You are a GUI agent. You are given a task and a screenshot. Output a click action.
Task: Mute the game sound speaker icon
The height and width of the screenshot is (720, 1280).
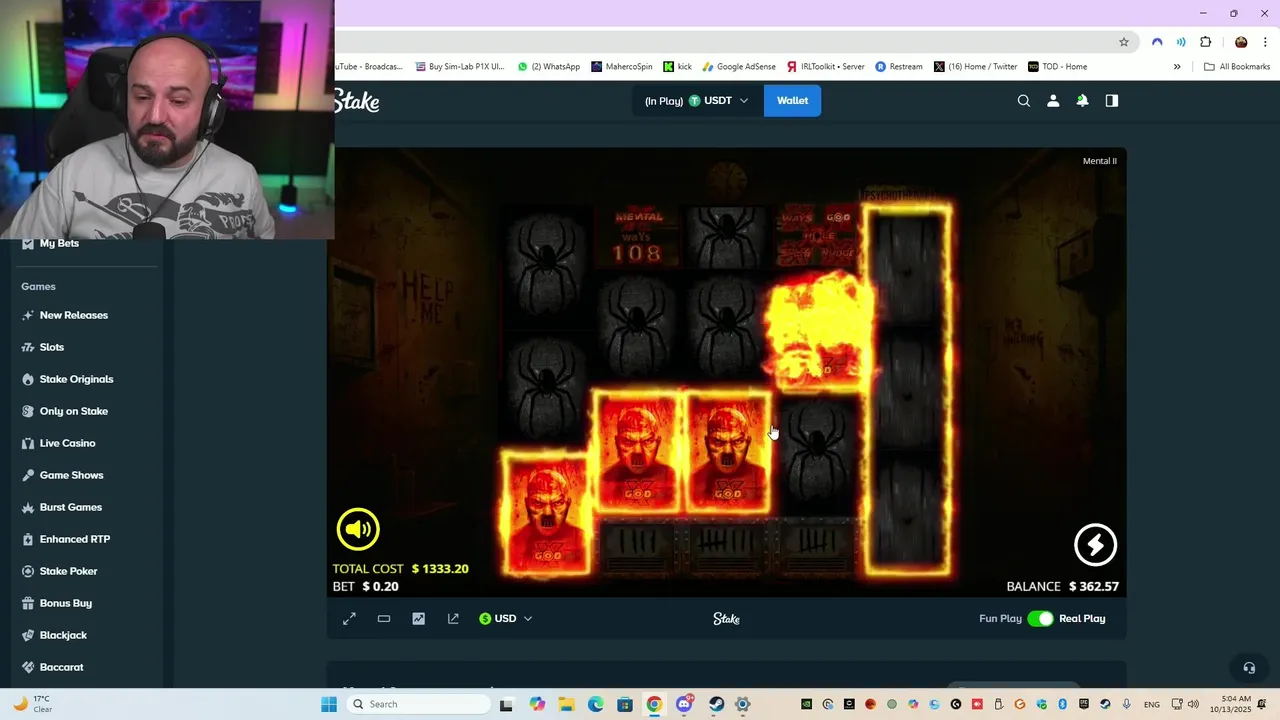point(358,529)
